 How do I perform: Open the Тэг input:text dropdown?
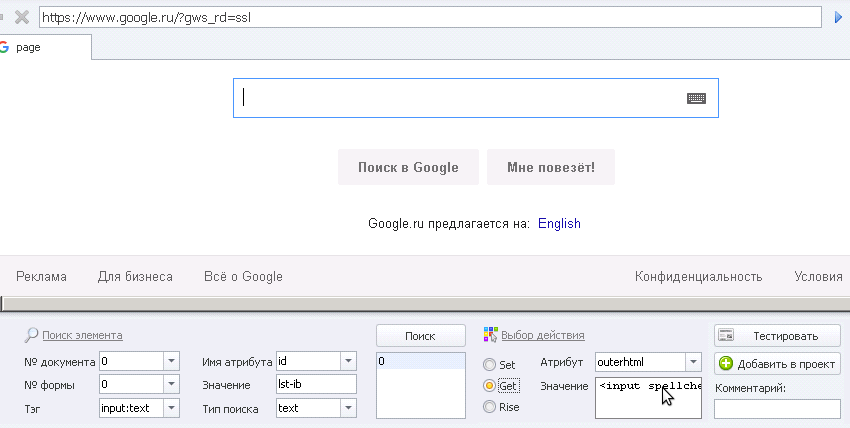(170, 408)
